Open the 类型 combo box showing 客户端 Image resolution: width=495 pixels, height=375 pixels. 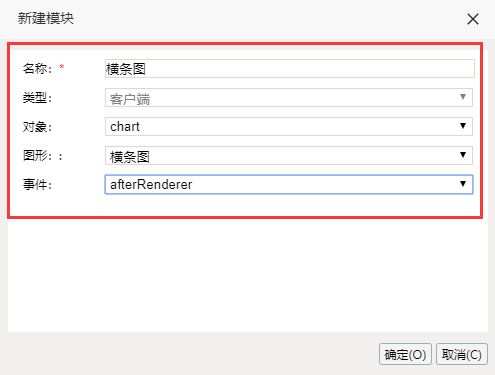coord(289,98)
